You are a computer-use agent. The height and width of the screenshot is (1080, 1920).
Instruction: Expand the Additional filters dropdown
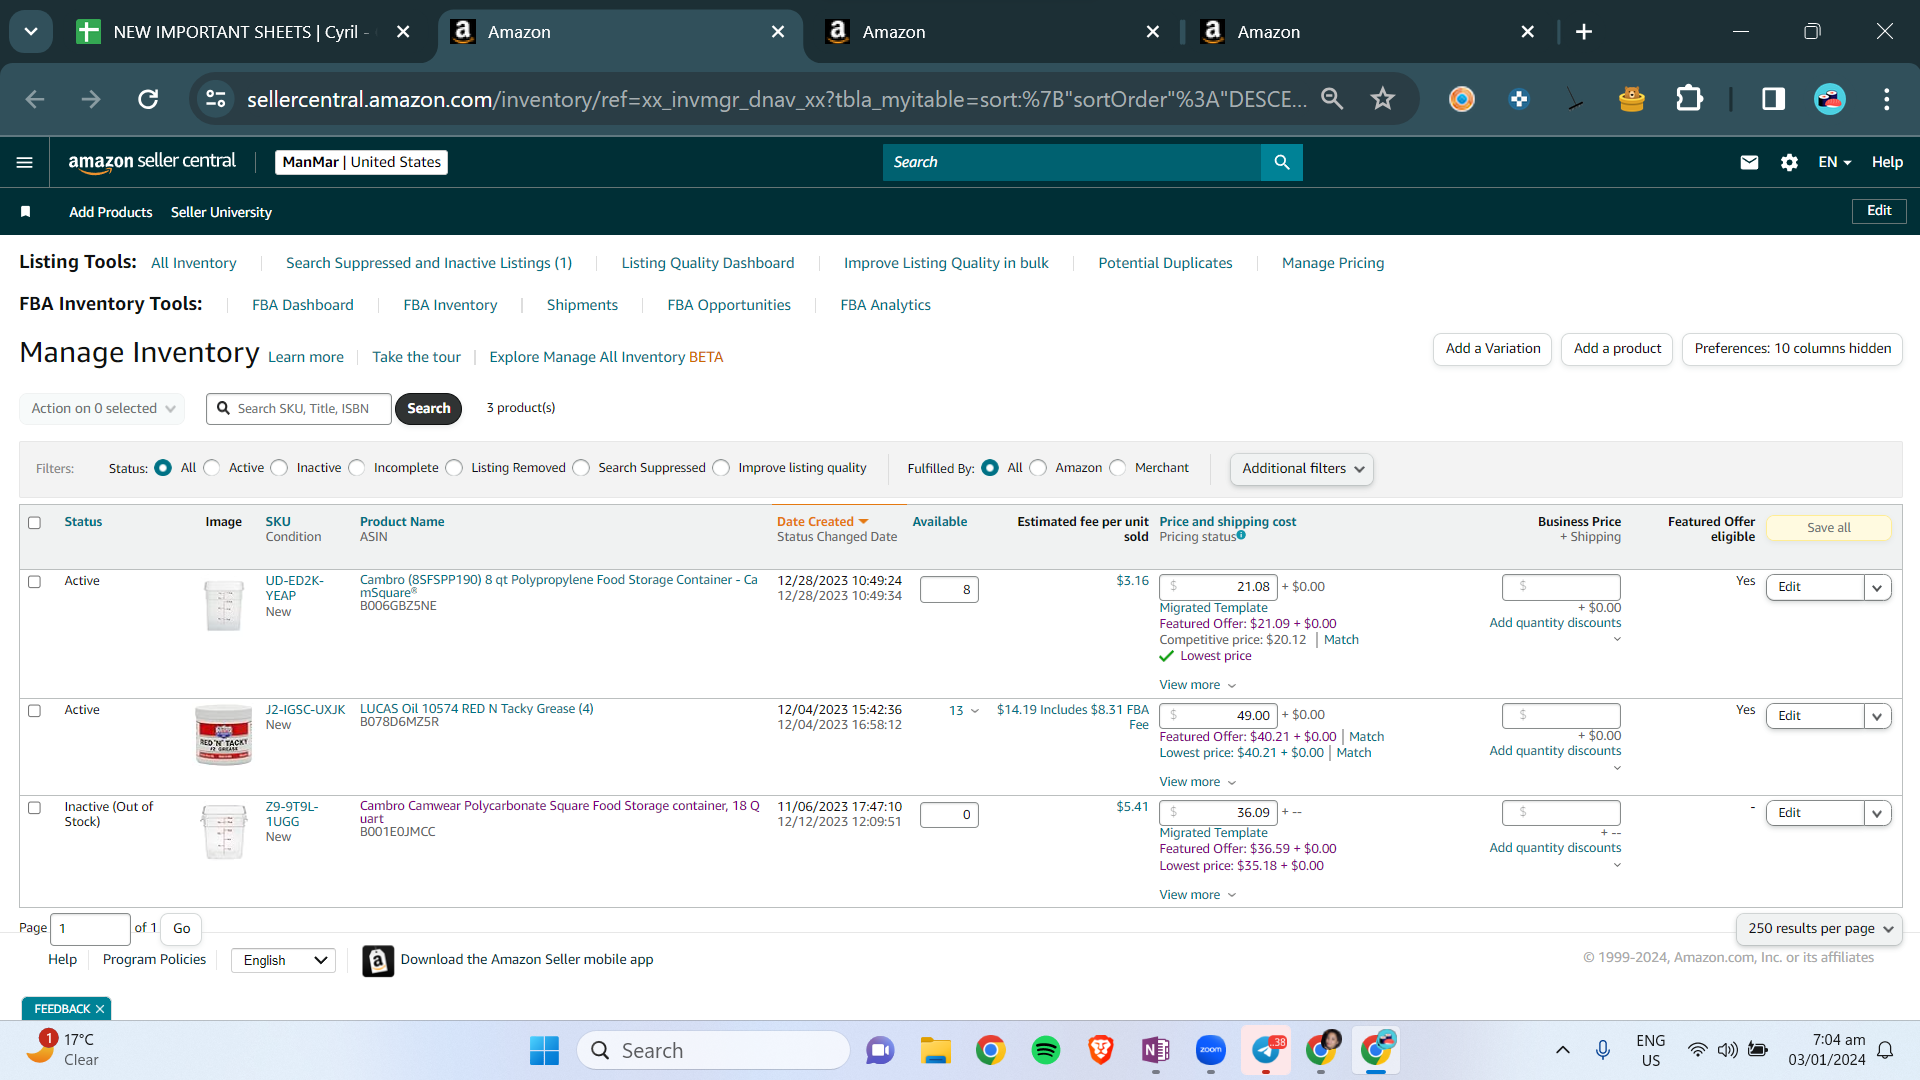coord(1301,468)
